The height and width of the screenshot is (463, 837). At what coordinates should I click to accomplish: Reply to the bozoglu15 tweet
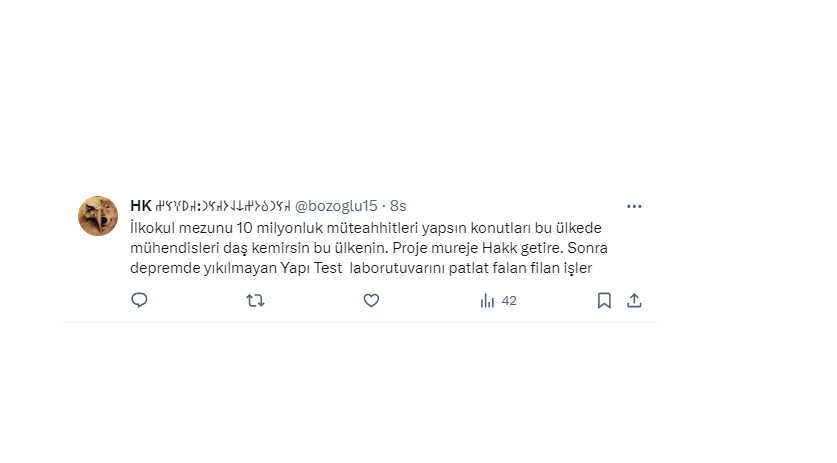pyautogui.click(x=140, y=300)
